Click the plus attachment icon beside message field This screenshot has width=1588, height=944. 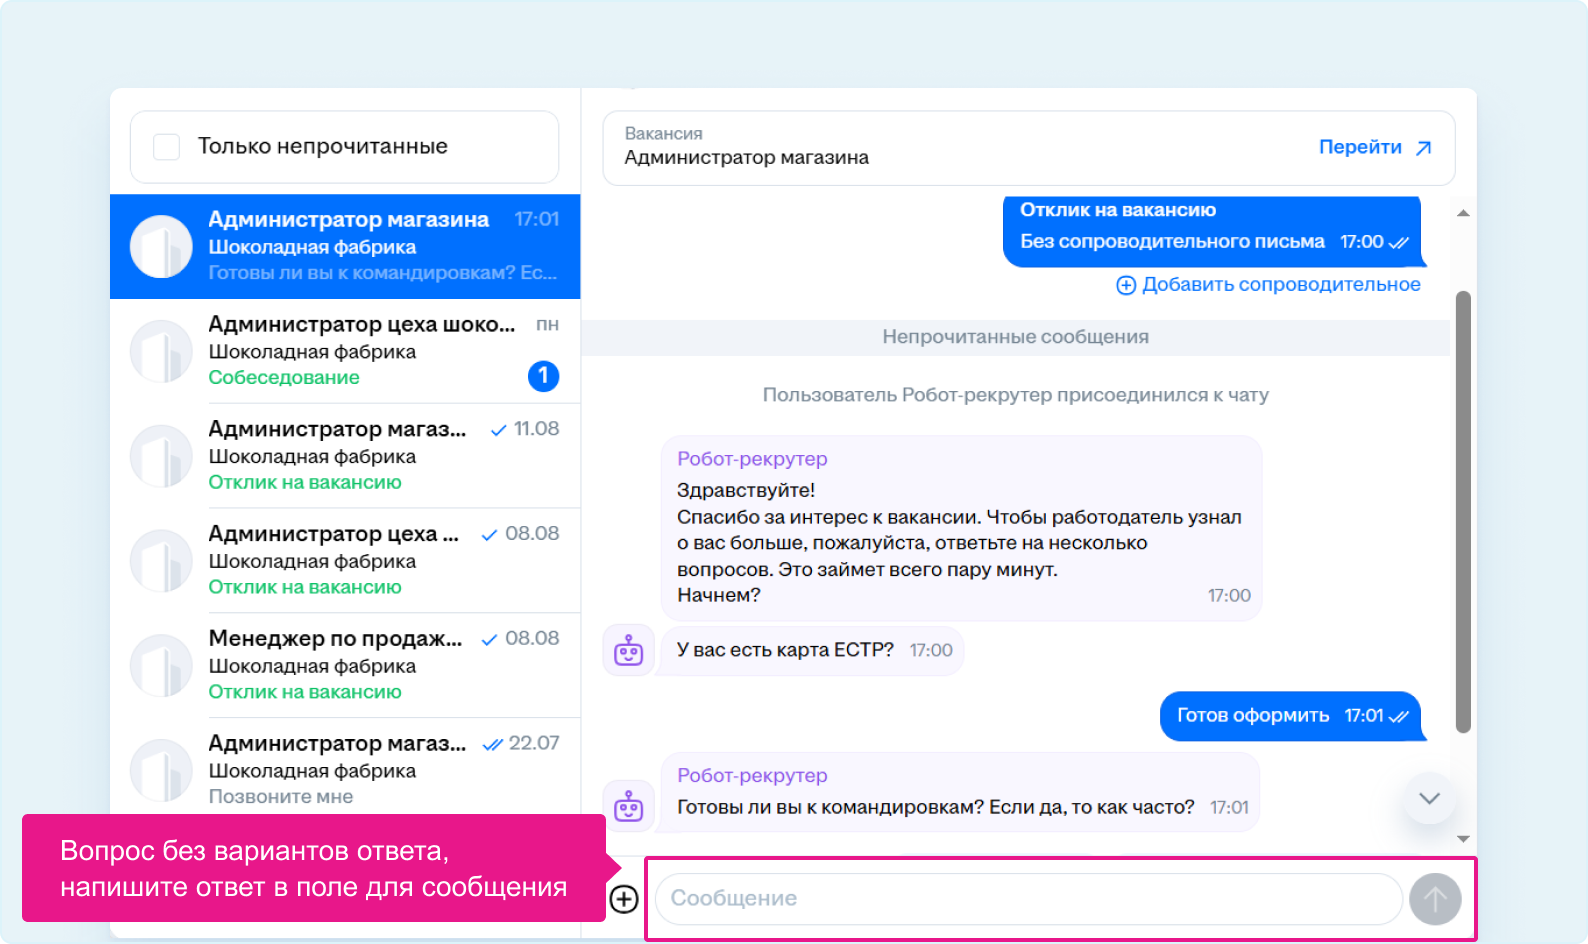624,899
